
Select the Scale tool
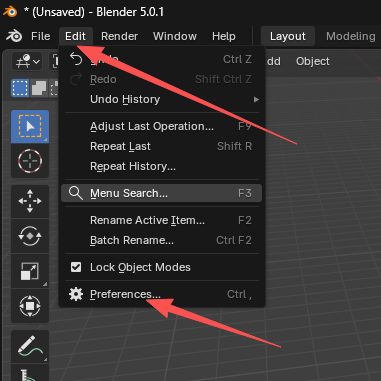[30, 271]
